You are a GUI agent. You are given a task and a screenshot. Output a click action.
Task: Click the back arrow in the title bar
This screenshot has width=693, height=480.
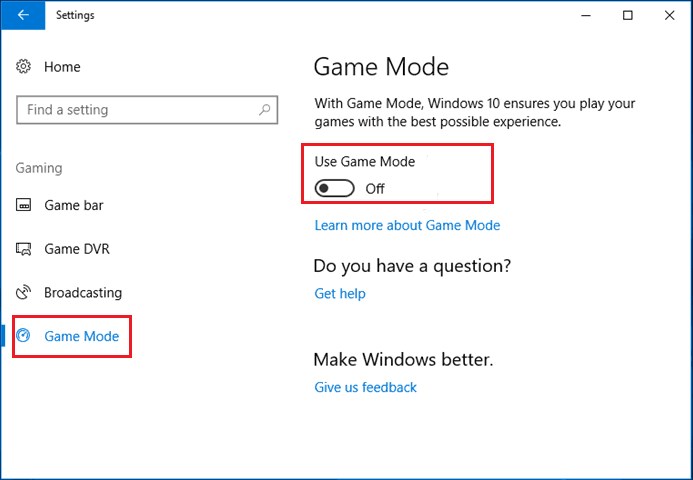tap(23, 15)
